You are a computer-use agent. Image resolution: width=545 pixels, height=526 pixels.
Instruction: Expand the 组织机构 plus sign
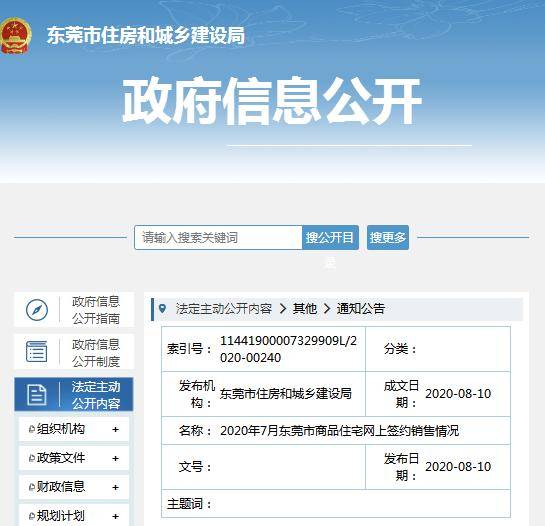[115, 430]
